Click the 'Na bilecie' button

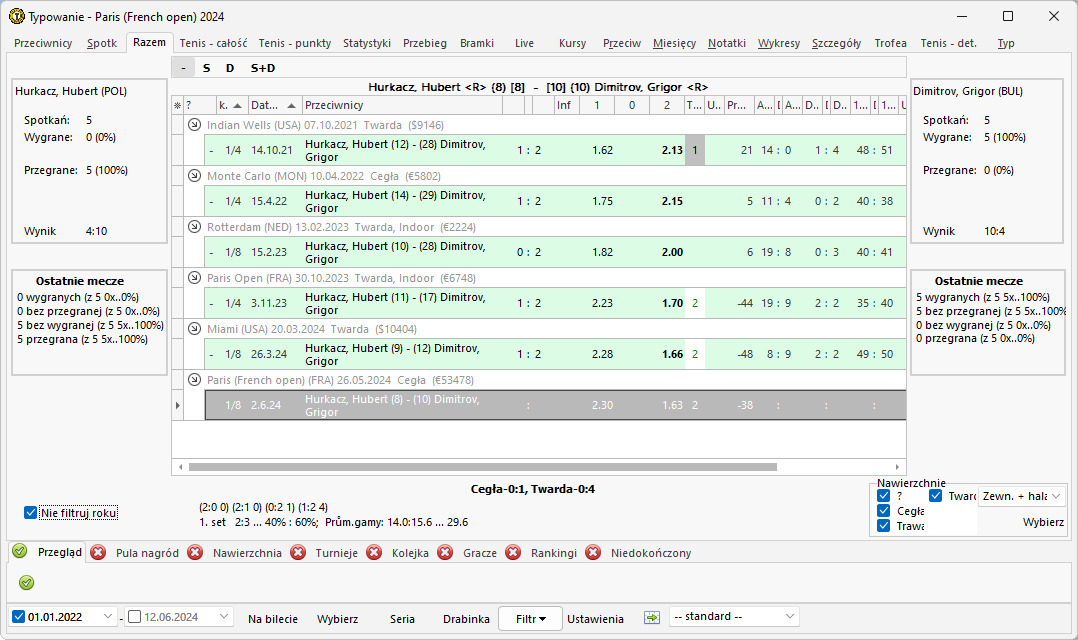coord(273,619)
